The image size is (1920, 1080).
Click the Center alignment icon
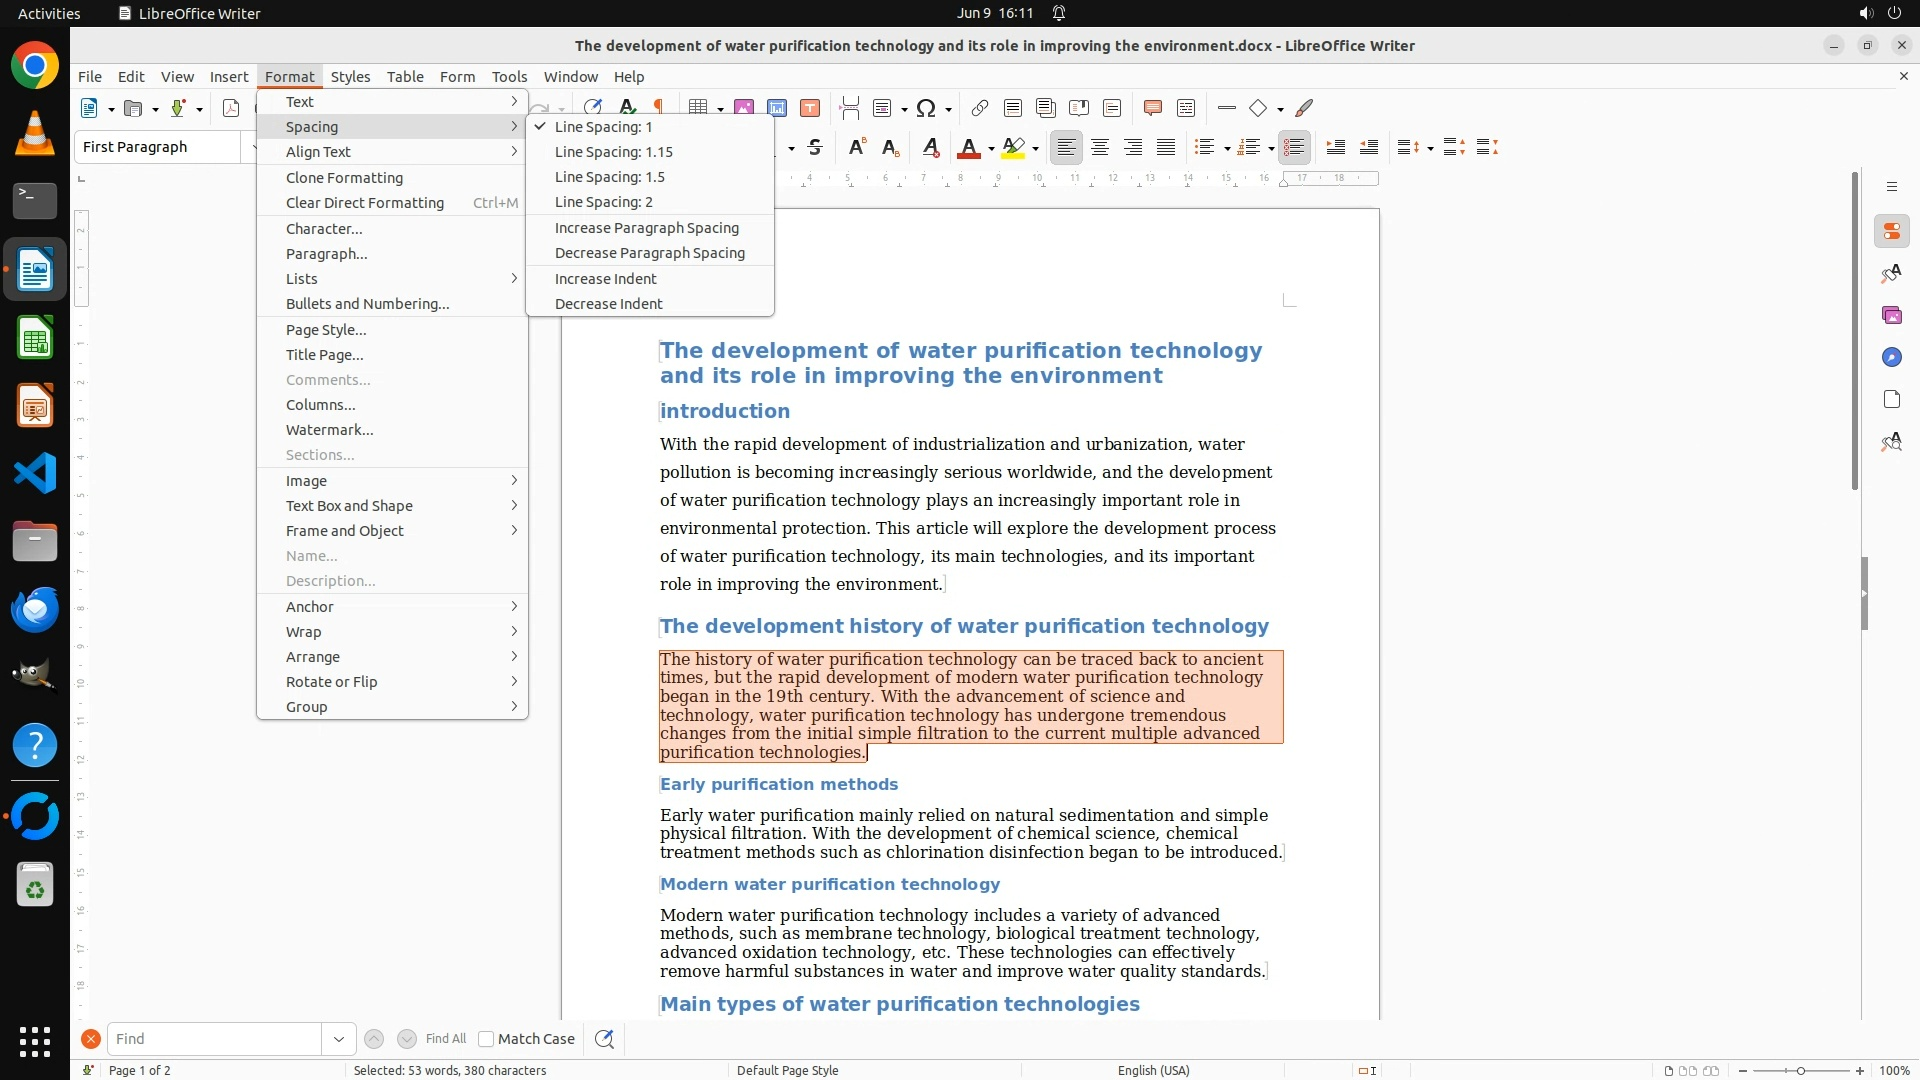1100,148
